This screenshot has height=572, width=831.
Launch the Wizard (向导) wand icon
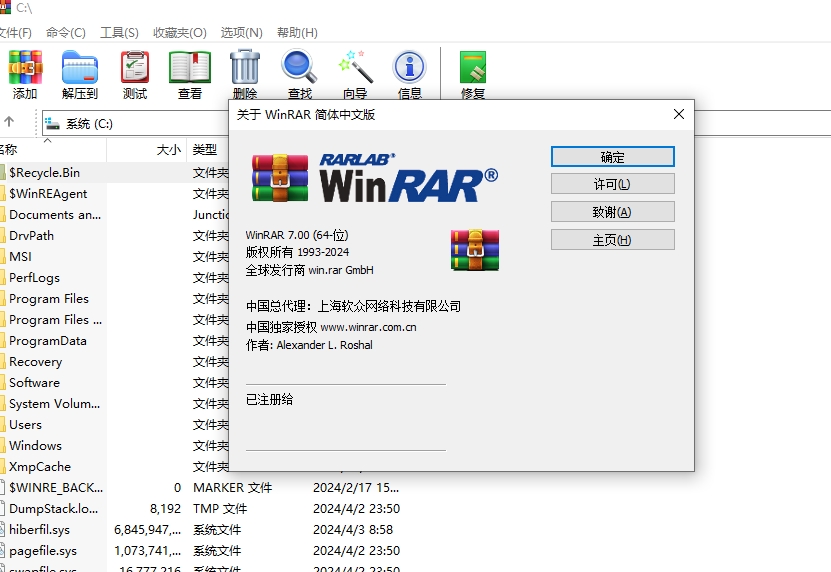(355, 67)
